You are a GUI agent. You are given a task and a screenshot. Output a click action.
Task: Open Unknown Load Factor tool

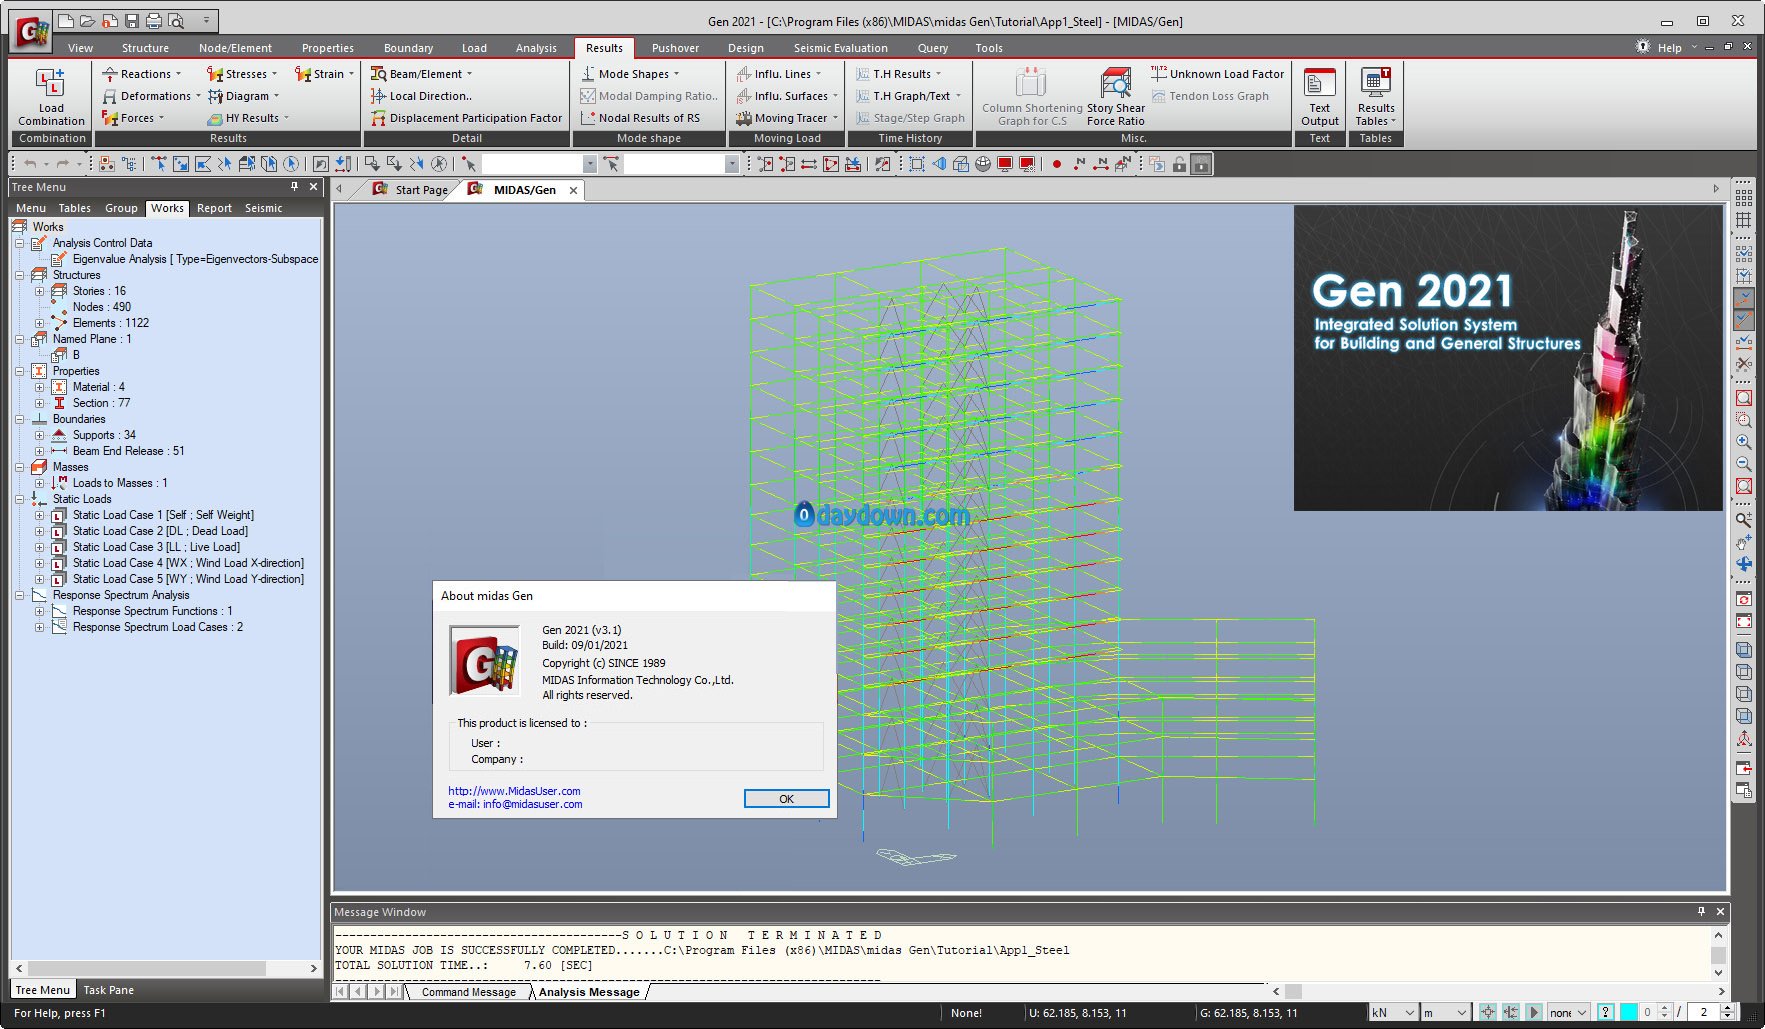(1217, 74)
